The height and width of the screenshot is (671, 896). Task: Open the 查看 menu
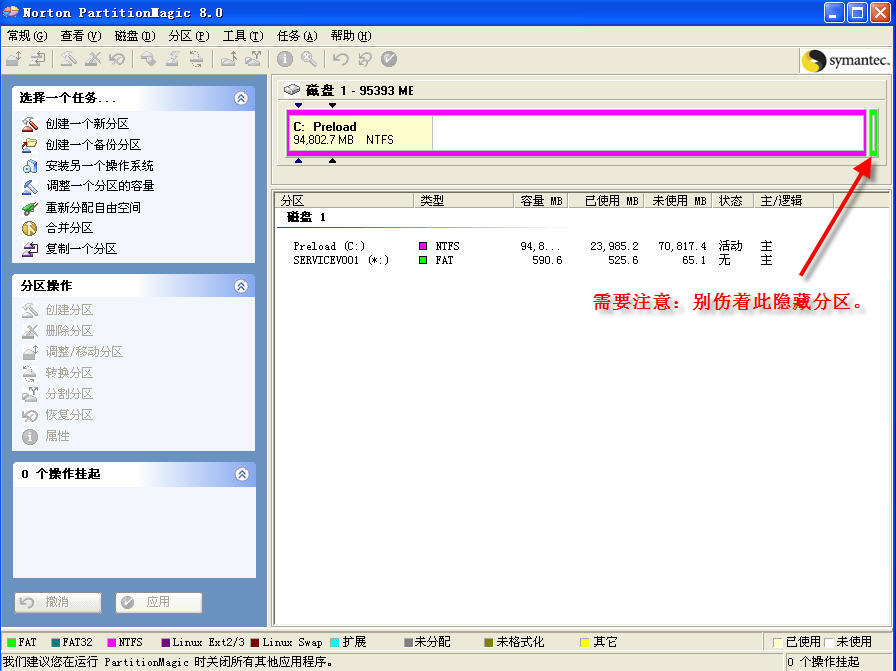coord(81,36)
